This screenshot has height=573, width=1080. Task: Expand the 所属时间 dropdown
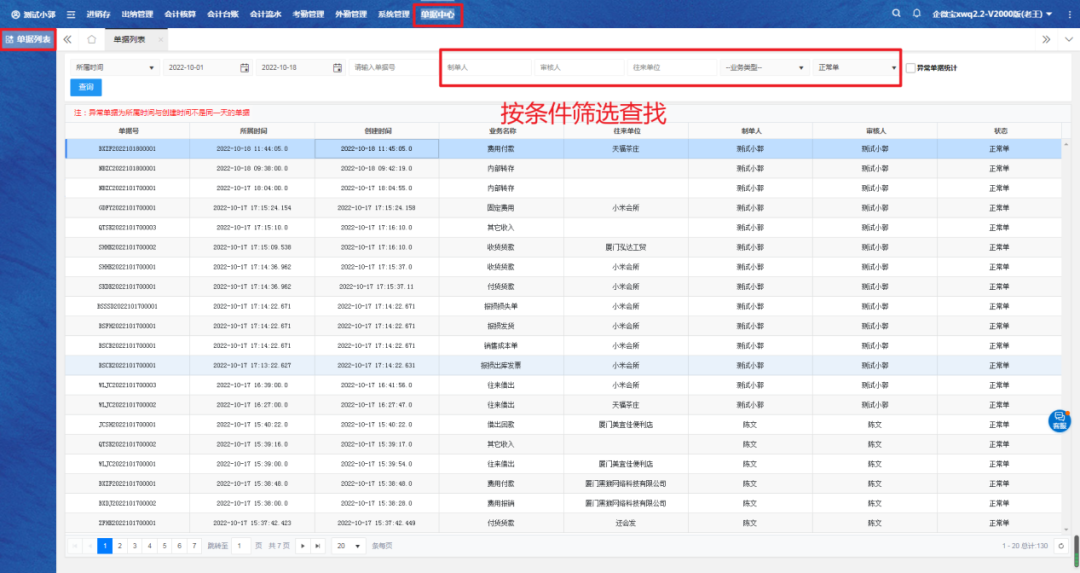coord(113,68)
